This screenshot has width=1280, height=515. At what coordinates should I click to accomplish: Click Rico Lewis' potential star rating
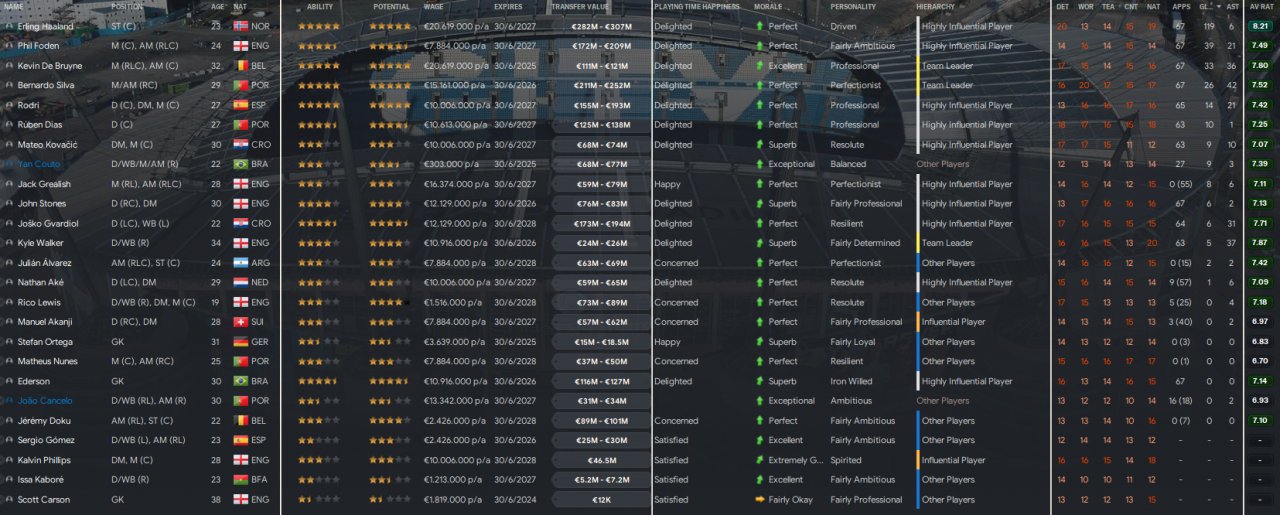click(x=388, y=302)
